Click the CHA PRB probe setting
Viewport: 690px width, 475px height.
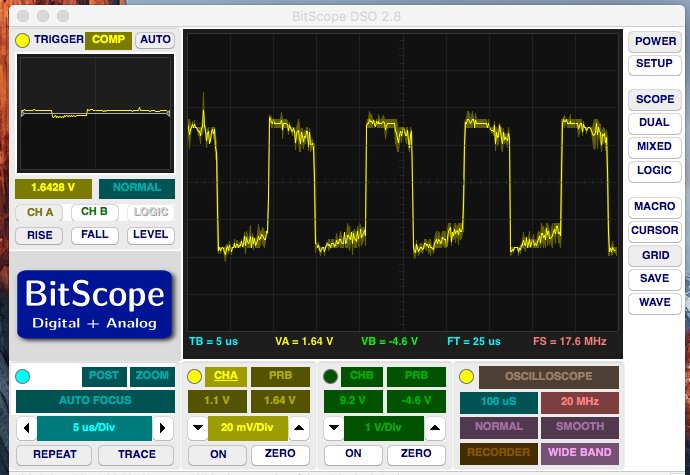[280, 376]
